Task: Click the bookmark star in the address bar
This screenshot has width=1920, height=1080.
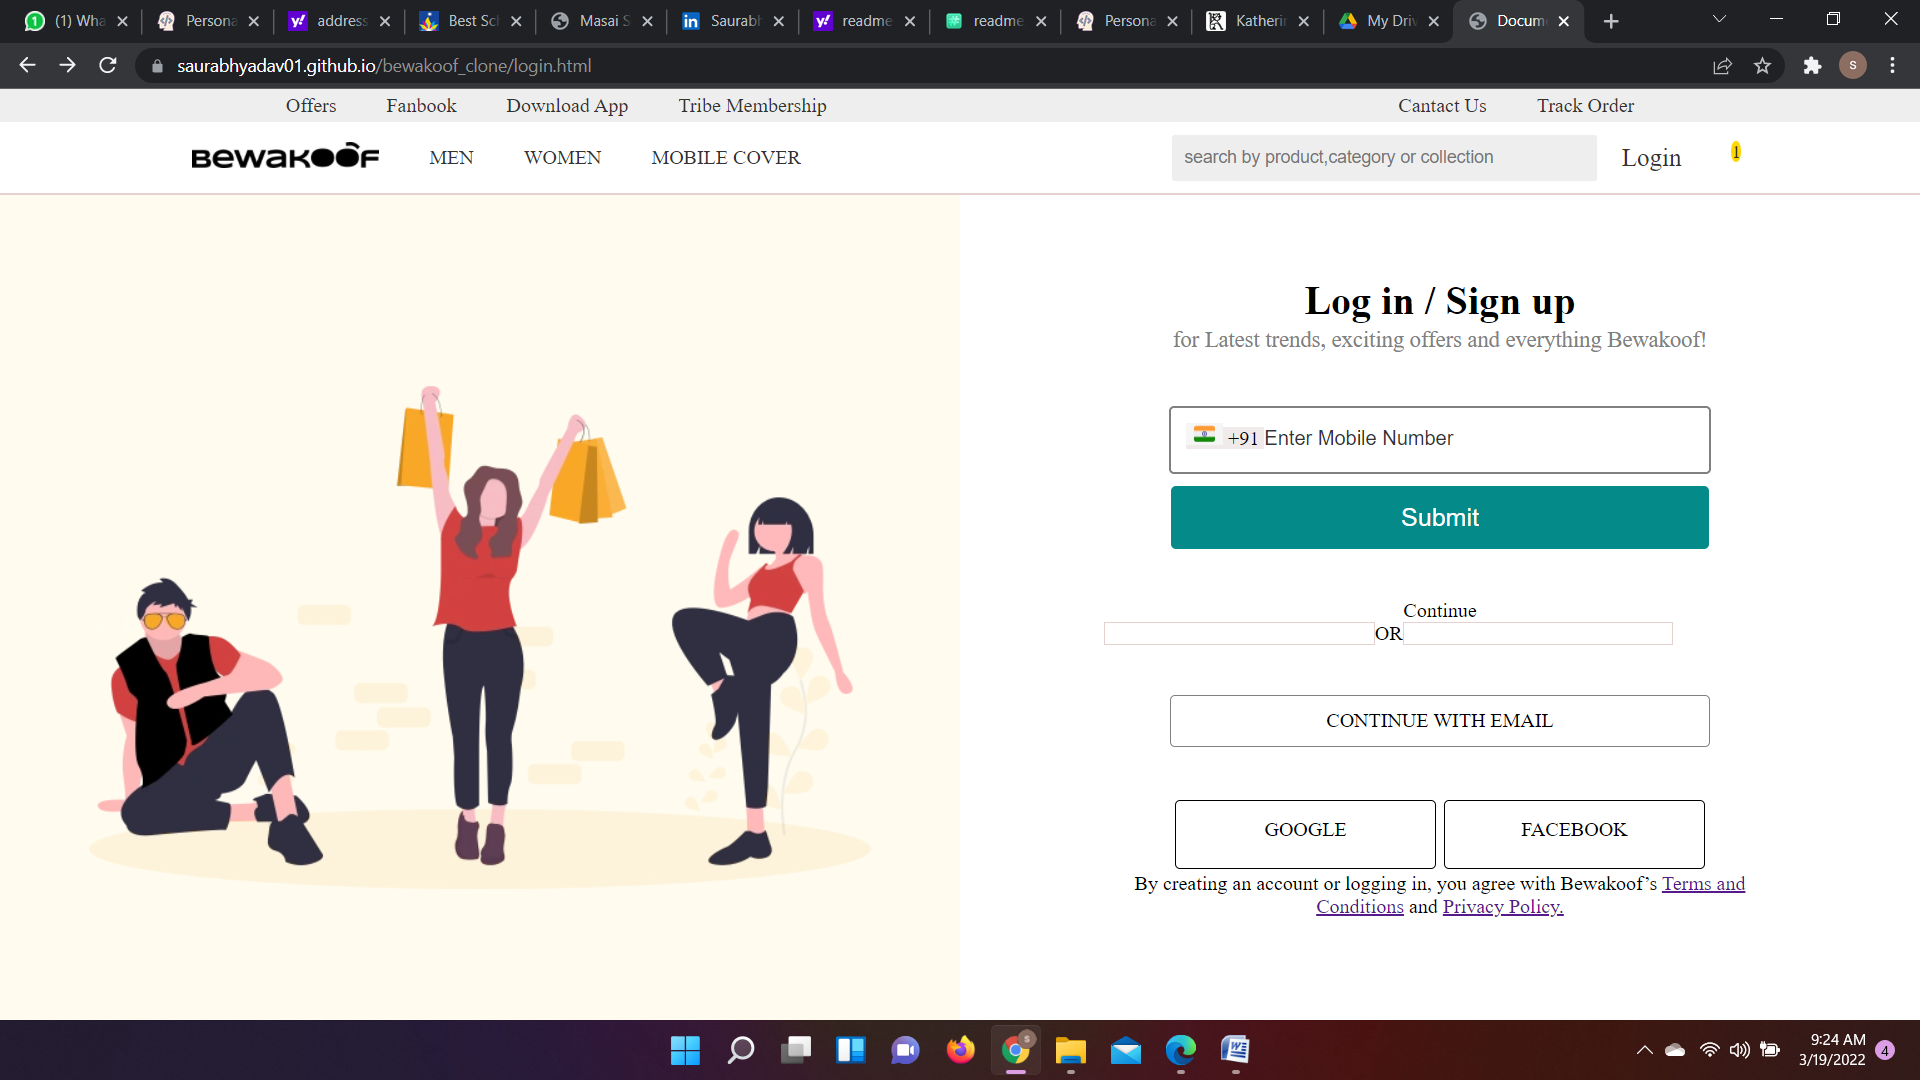Action: coord(1763,66)
